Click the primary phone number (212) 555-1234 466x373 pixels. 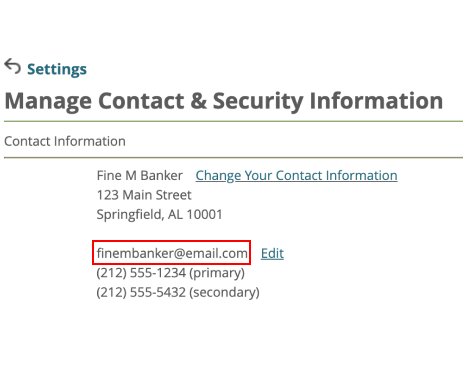pyautogui.click(x=141, y=273)
